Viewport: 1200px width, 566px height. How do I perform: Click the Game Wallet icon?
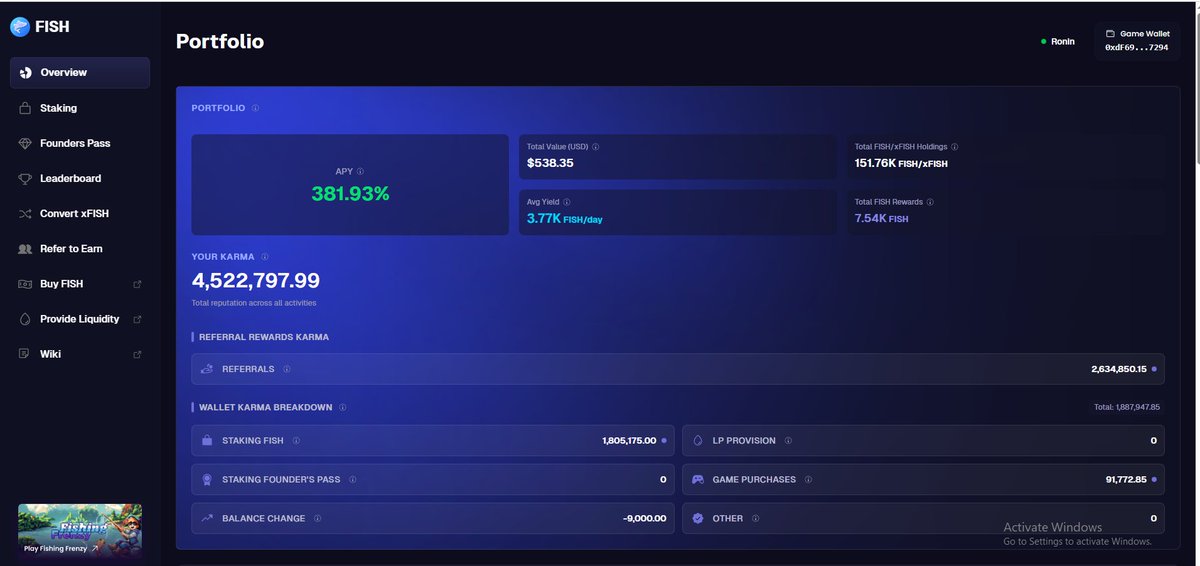[x=1110, y=34]
